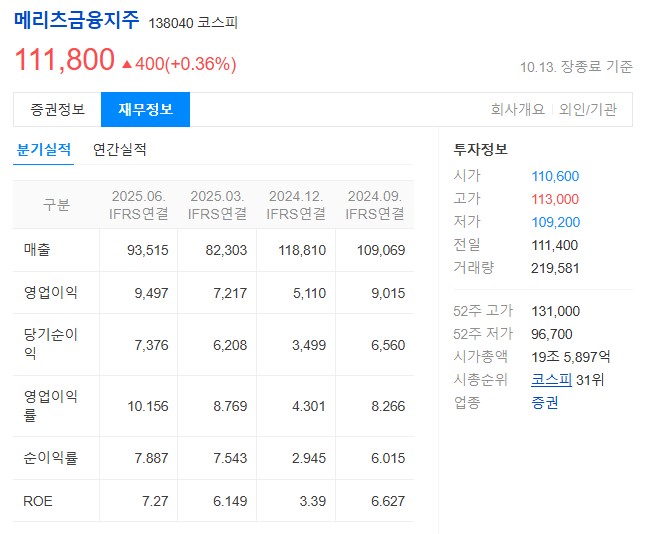Click the 순이익률 value 6.015

(388, 458)
